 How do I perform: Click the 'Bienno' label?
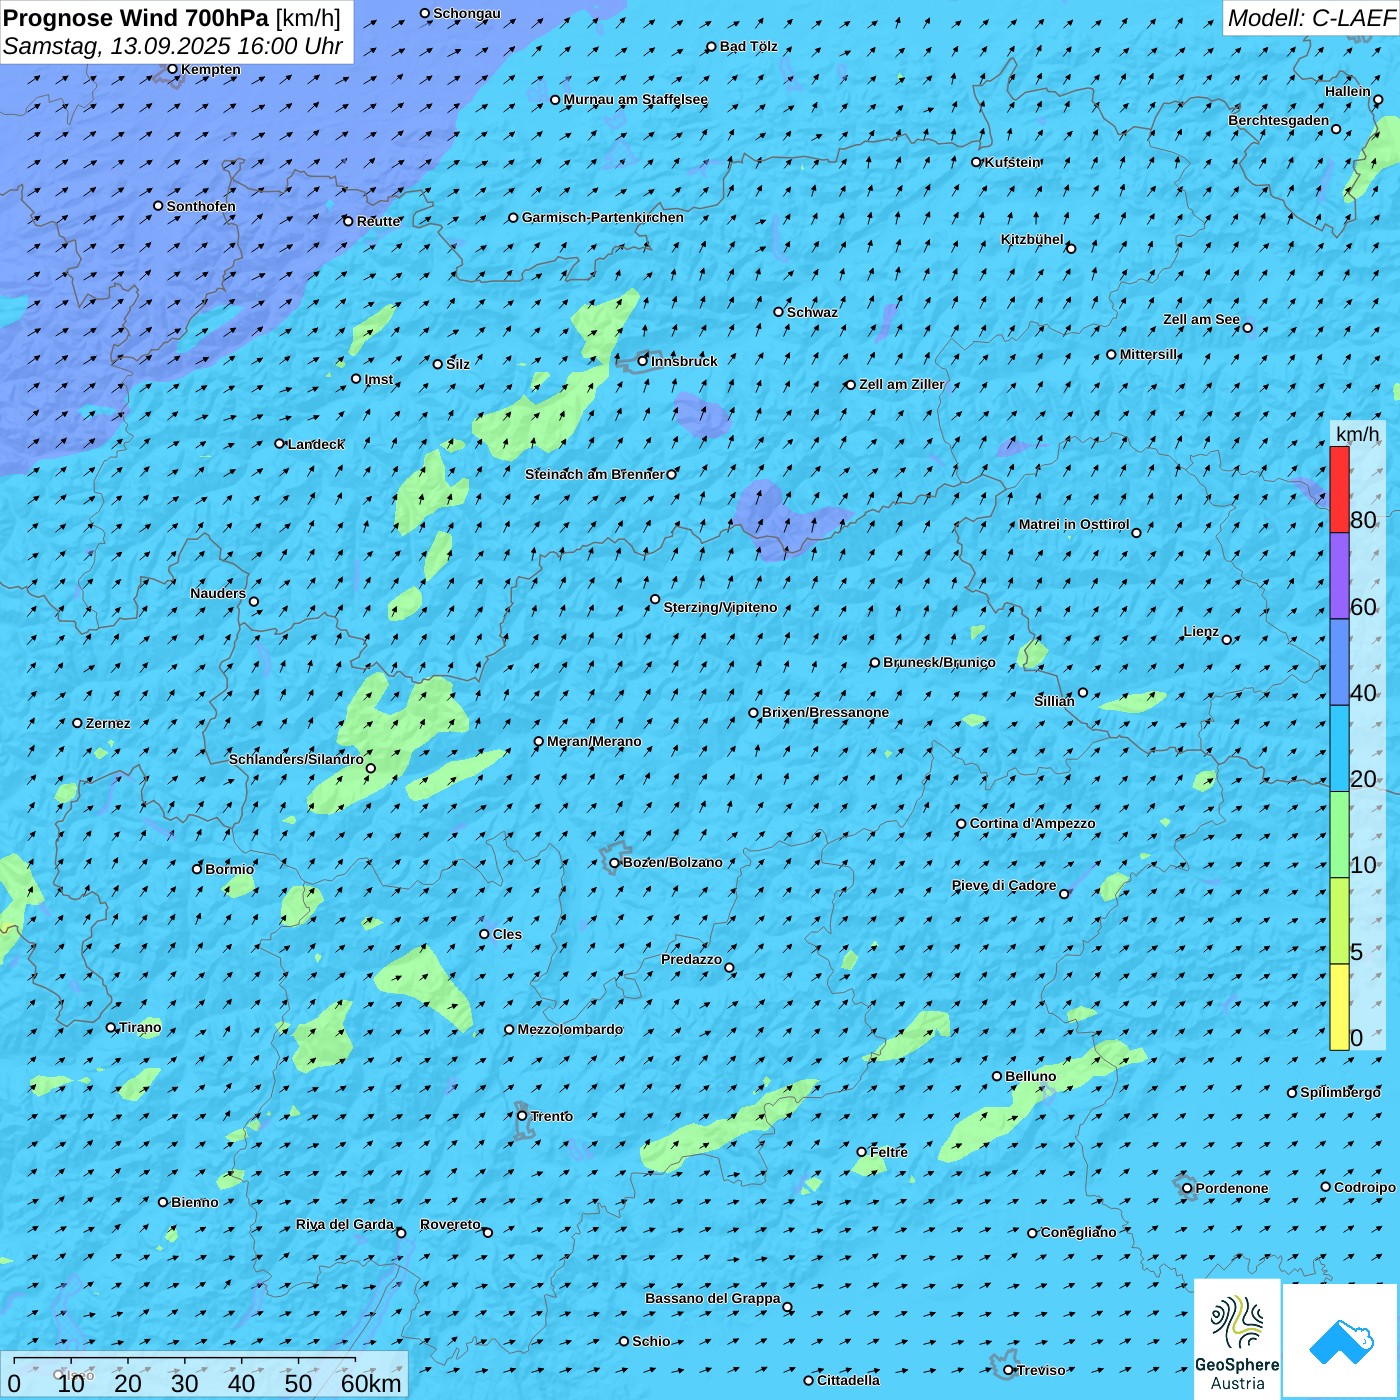click(x=195, y=1202)
